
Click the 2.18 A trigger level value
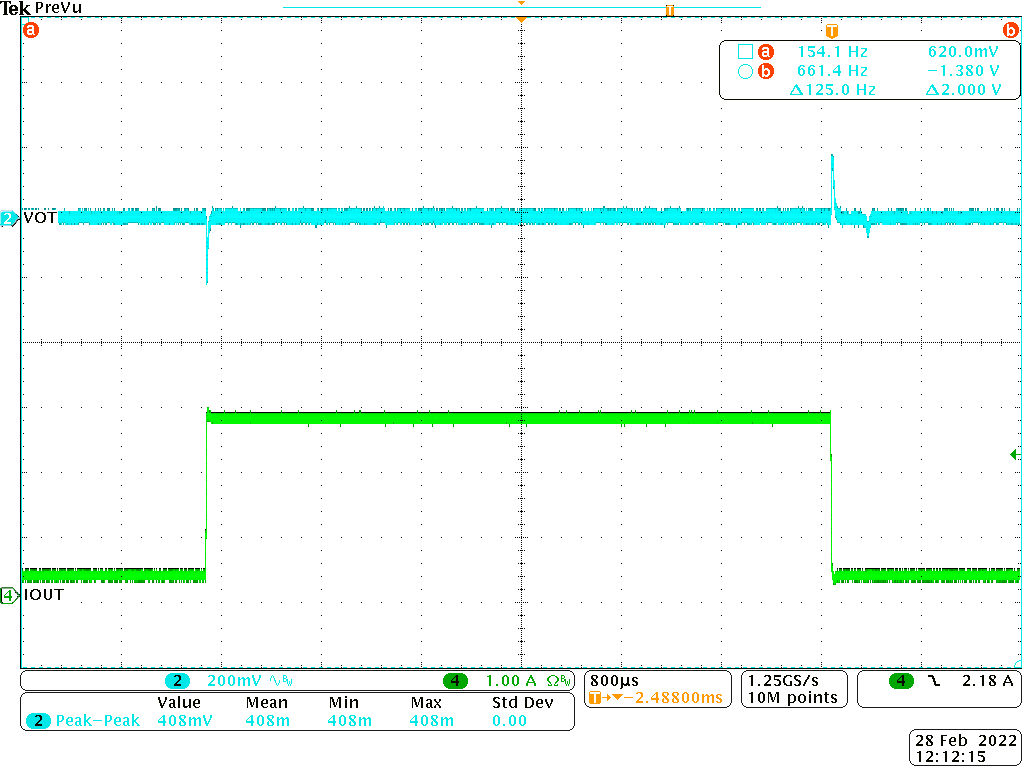pos(987,681)
